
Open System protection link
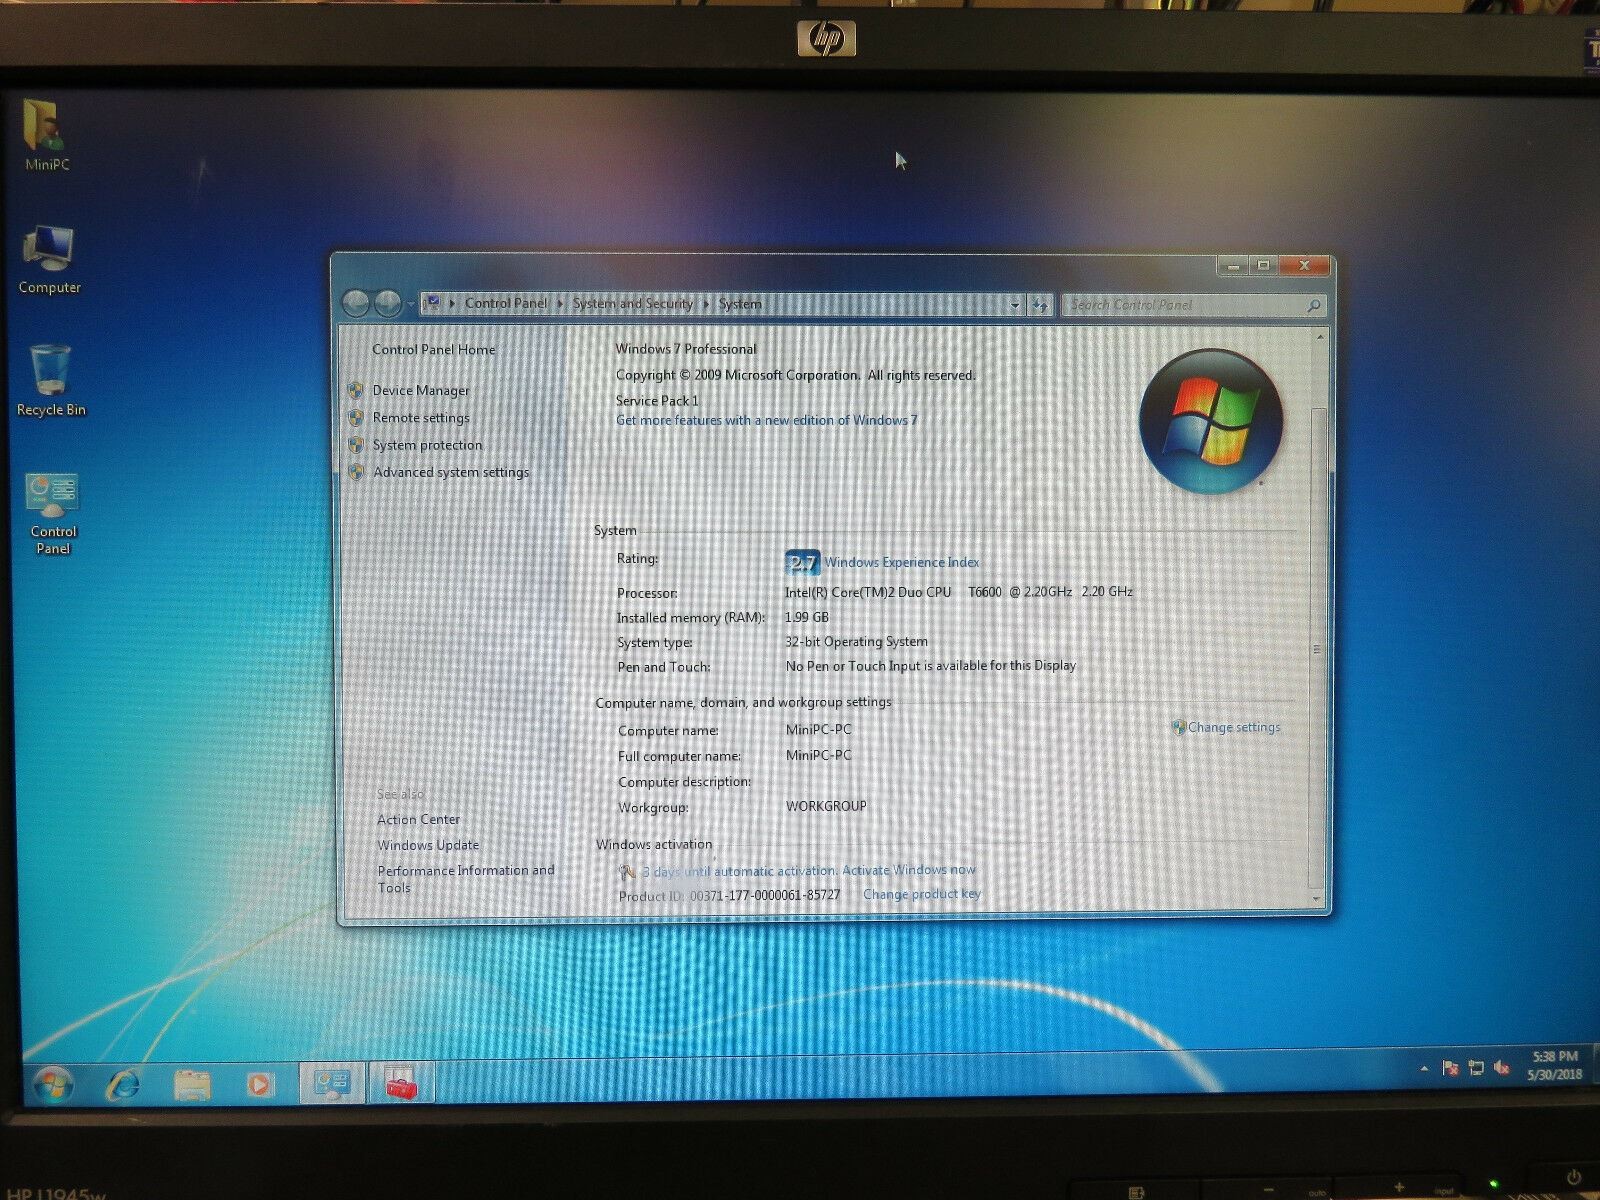(427, 444)
